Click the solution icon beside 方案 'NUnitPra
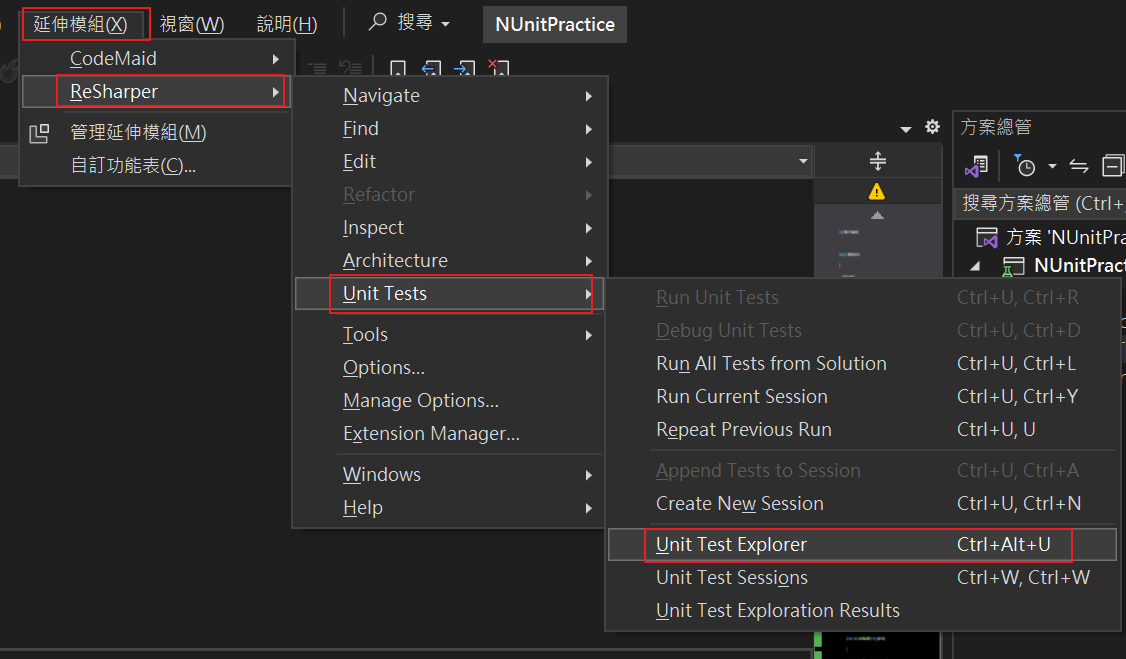Viewport: 1126px width, 659px height. click(x=987, y=237)
